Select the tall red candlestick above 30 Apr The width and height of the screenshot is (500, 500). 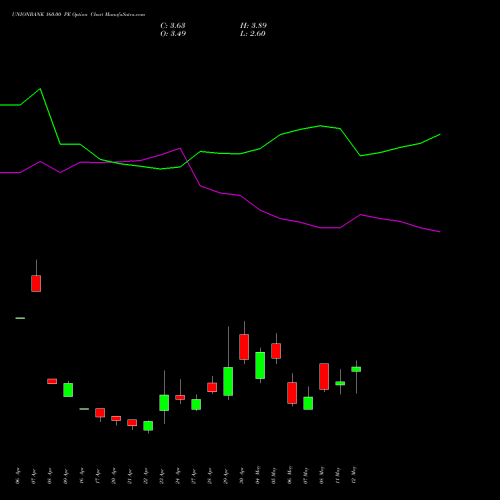244,347
